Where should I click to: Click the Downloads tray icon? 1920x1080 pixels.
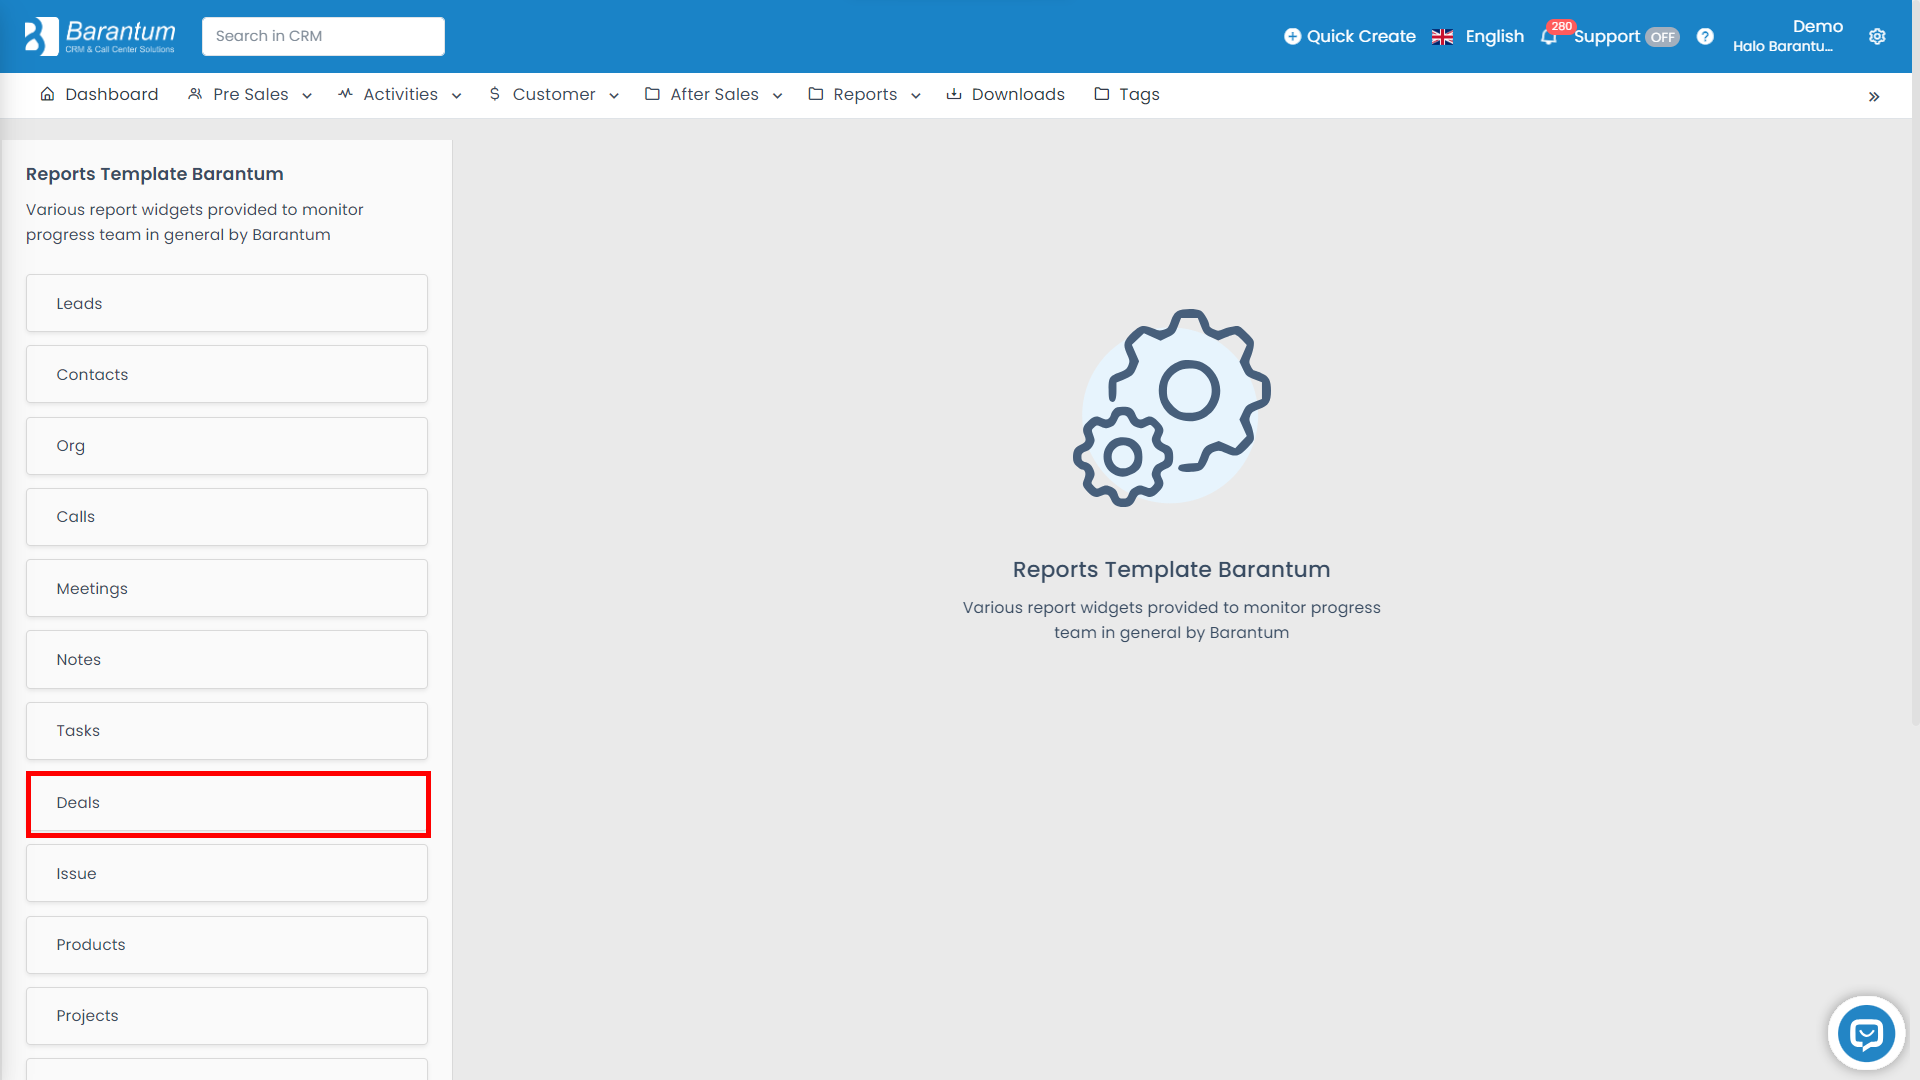point(954,94)
